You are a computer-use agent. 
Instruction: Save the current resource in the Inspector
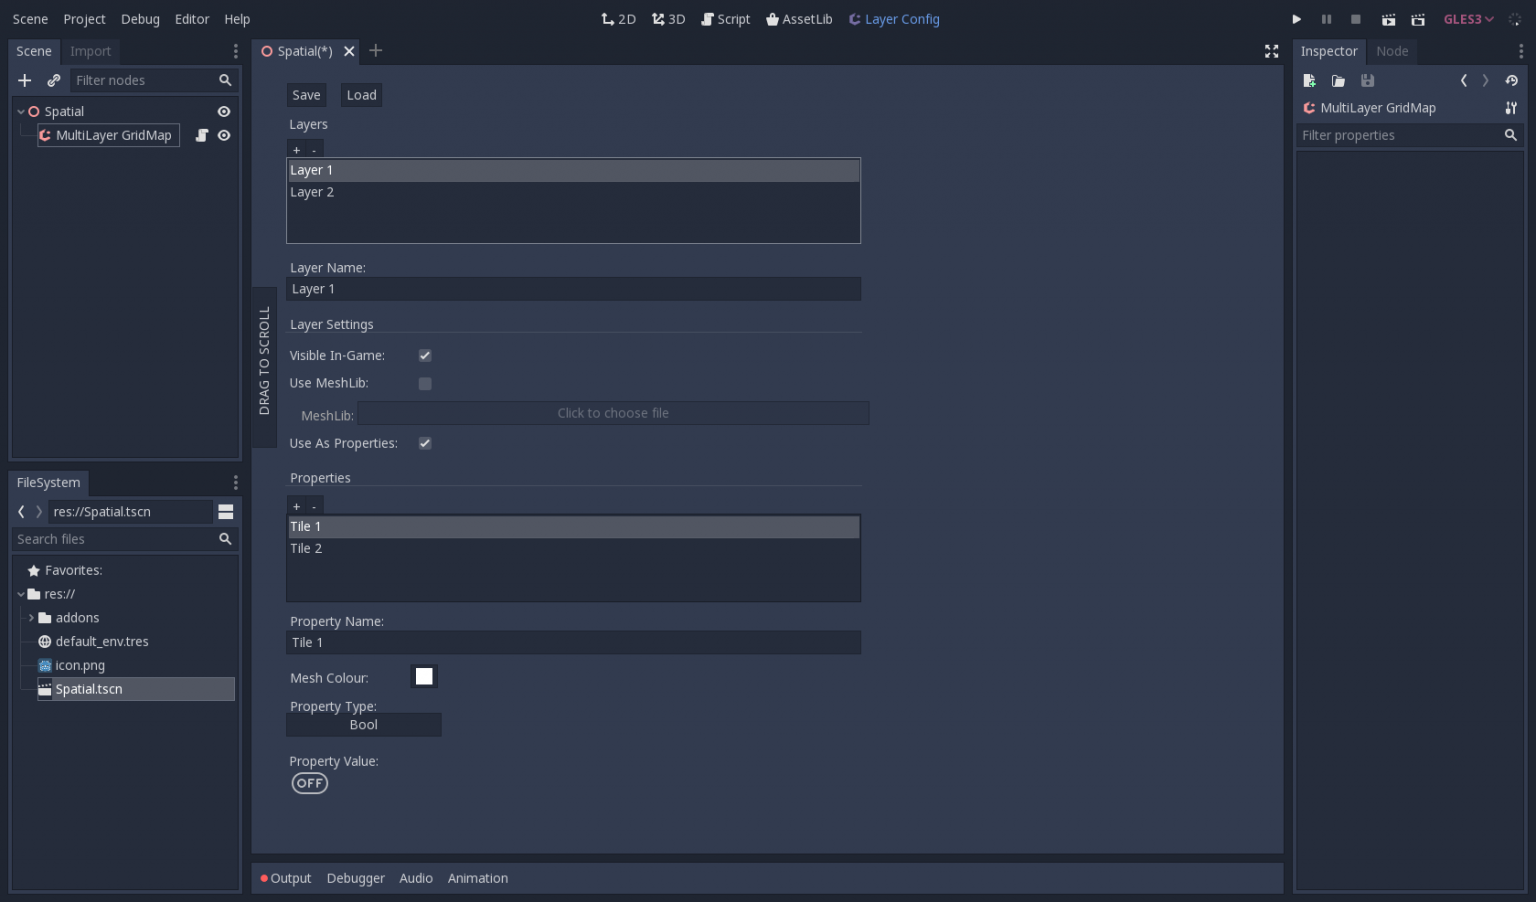[1368, 80]
